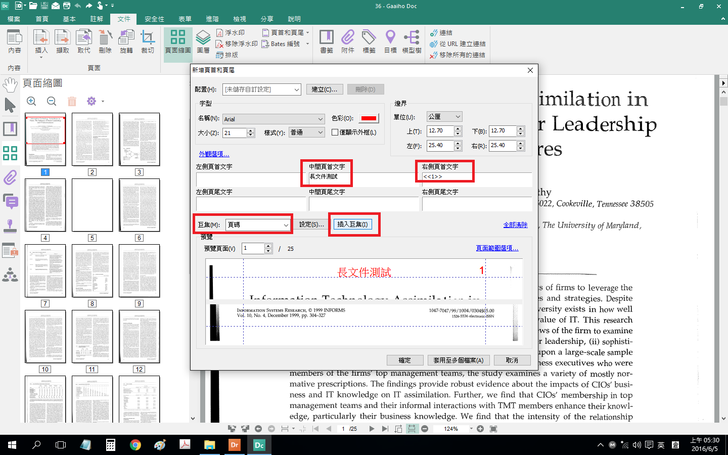Open the Calculator app from the taskbar

(110, 443)
